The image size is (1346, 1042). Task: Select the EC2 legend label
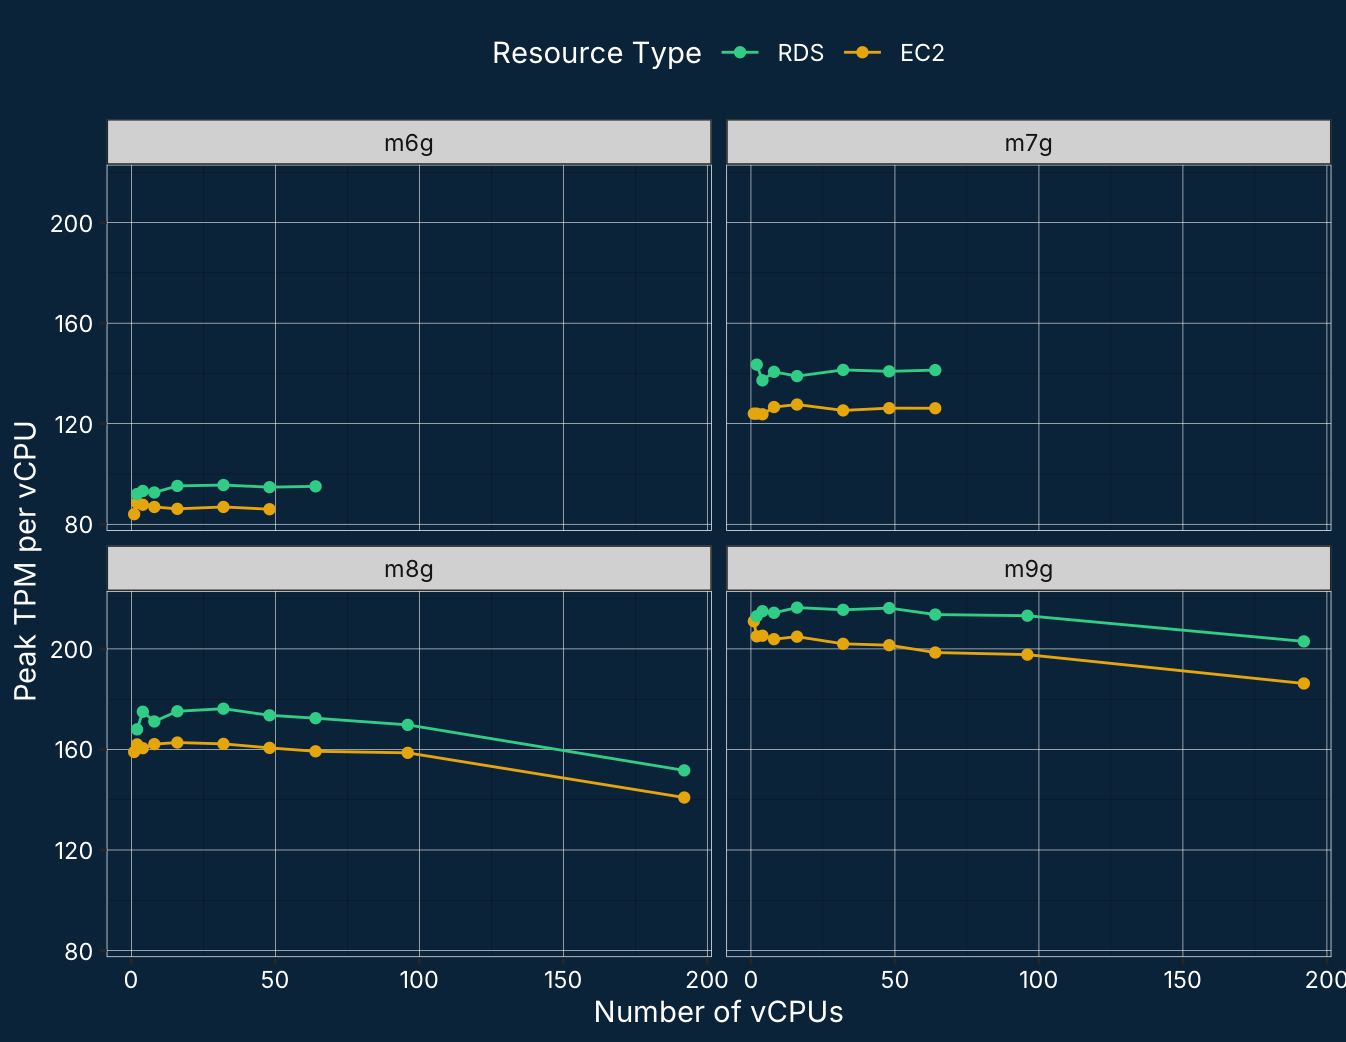922,53
